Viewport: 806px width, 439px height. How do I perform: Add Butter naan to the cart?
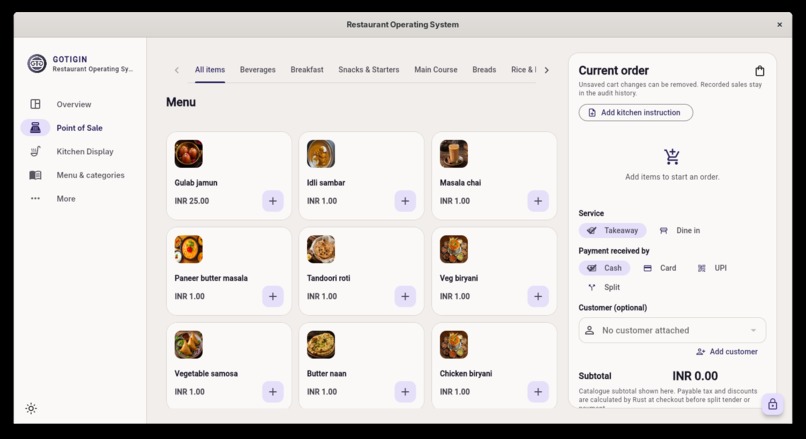405,392
